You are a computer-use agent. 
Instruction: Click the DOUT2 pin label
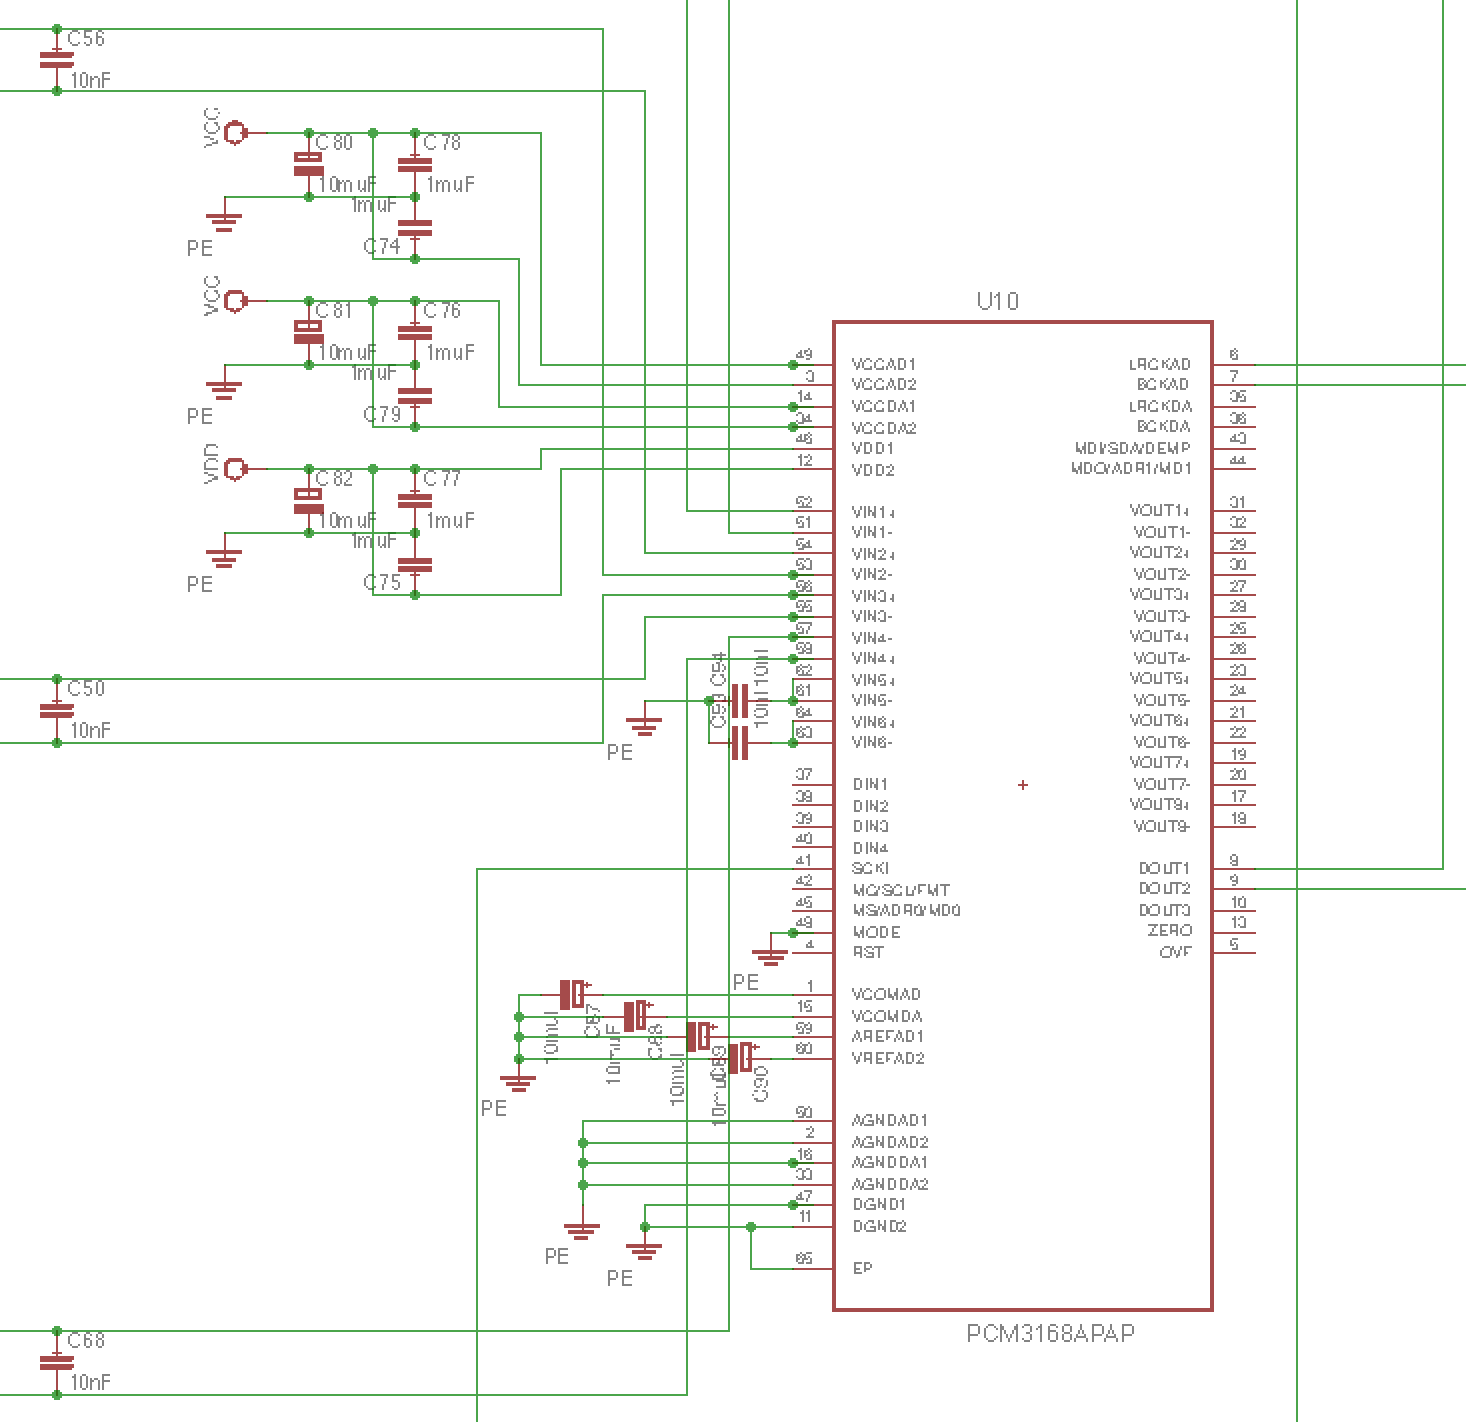point(1165,888)
